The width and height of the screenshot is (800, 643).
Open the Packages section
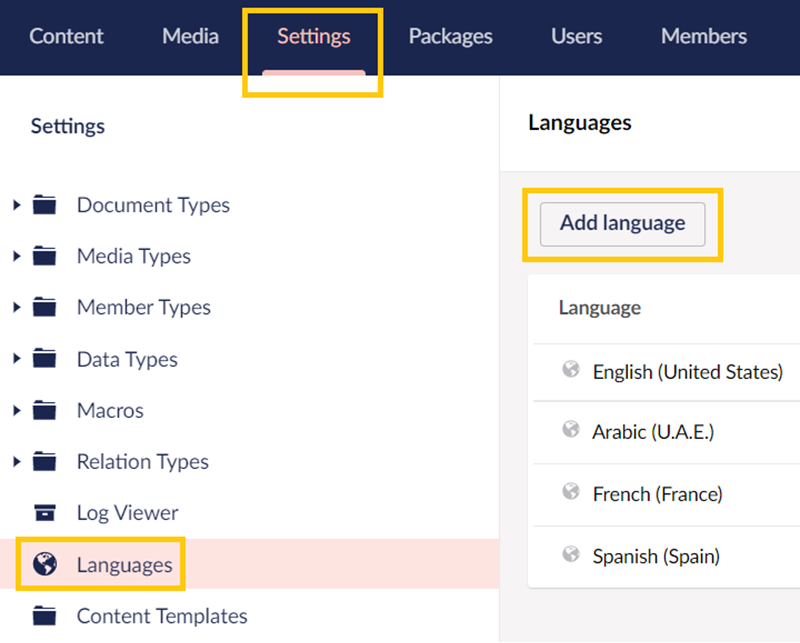pos(450,36)
